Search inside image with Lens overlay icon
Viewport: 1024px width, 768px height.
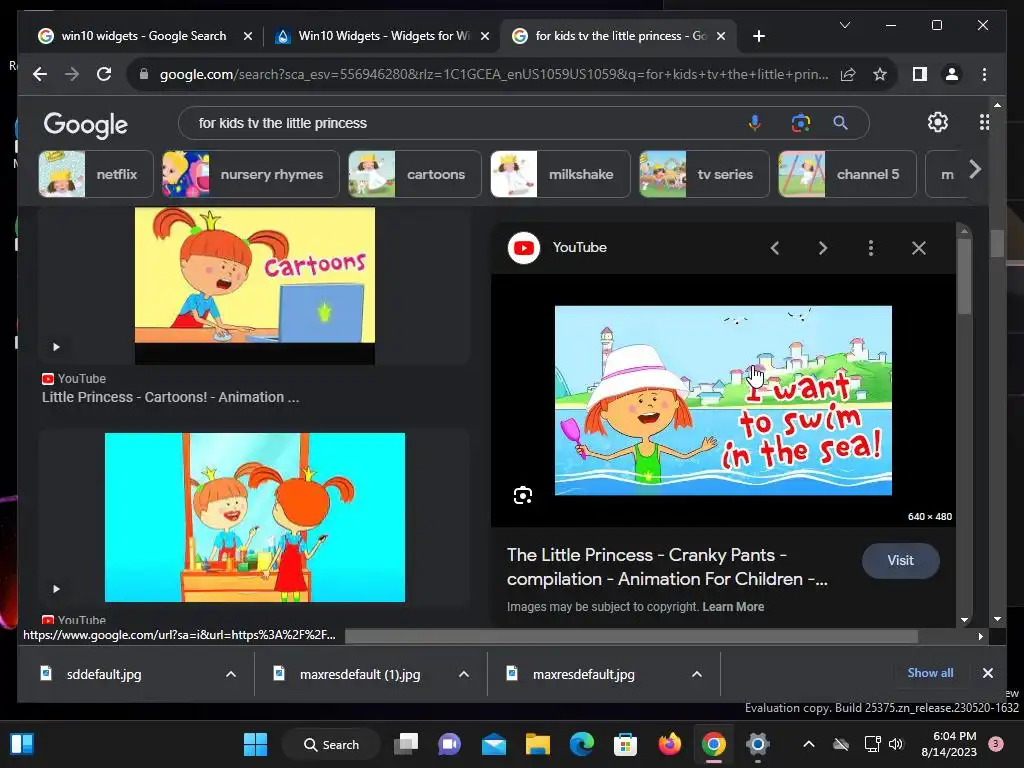(x=522, y=496)
